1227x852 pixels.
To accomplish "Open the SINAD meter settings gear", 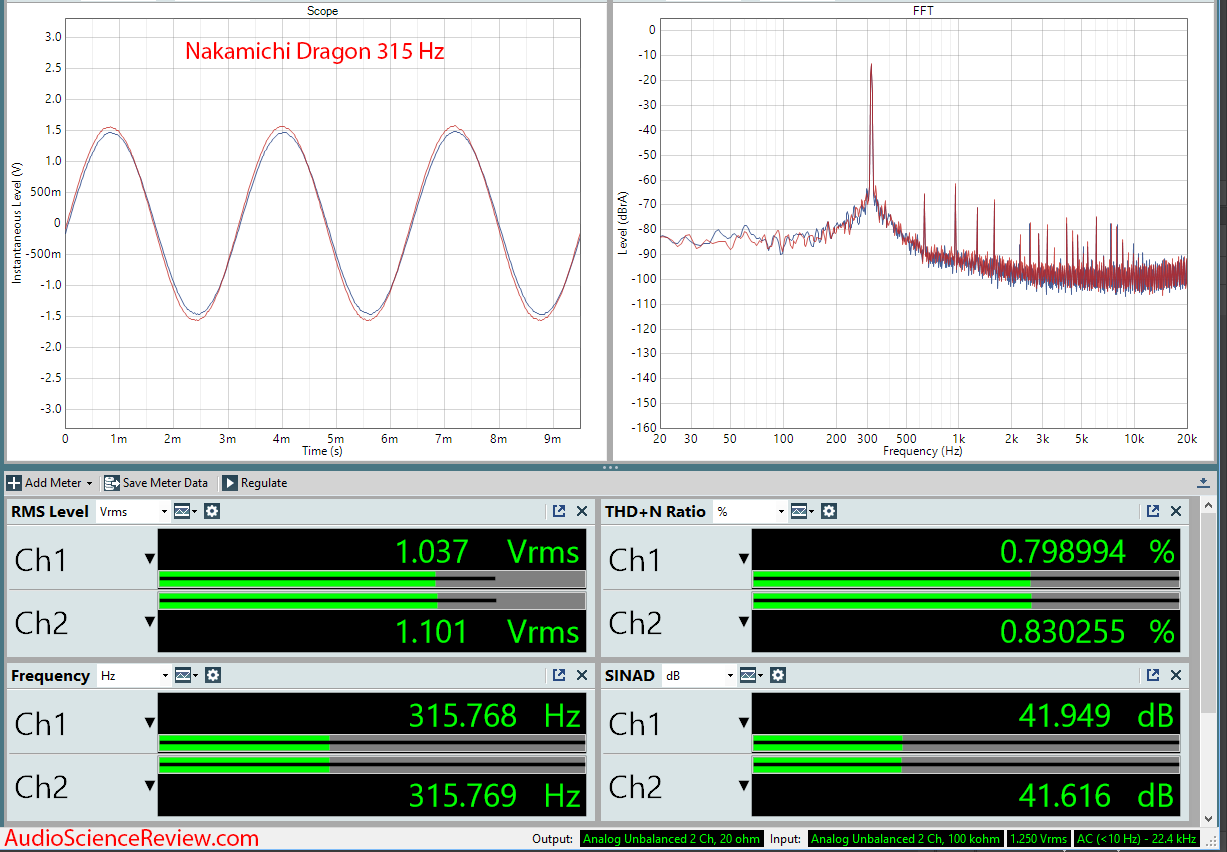I will pos(778,675).
